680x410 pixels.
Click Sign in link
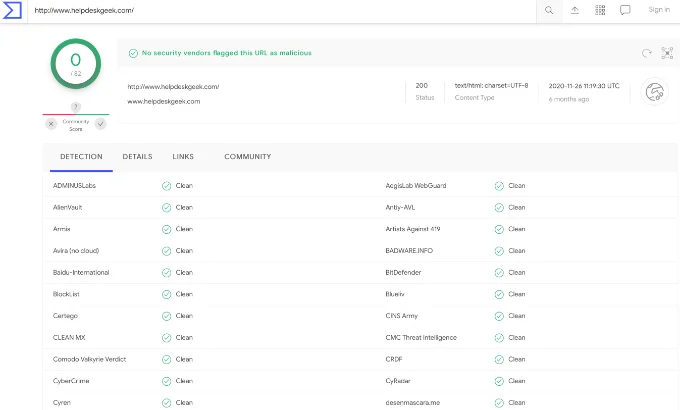[x=659, y=10]
